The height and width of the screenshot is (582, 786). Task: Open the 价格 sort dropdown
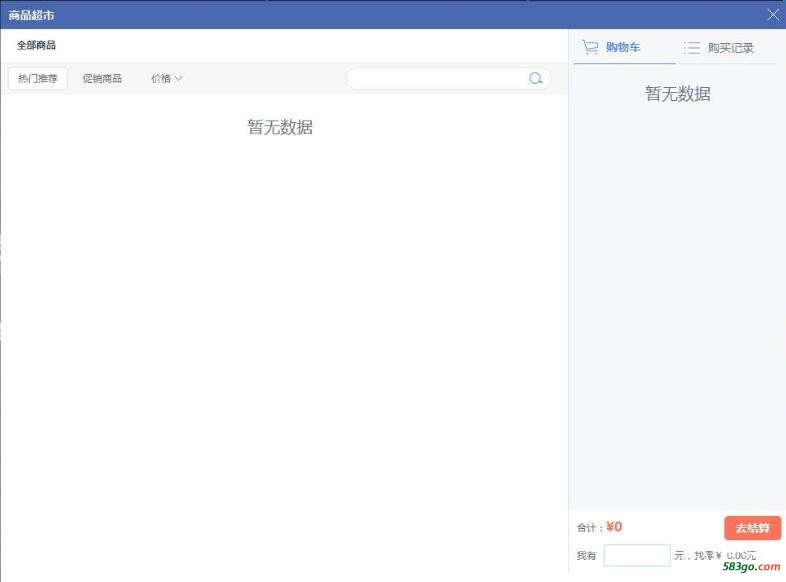coord(166,78)
